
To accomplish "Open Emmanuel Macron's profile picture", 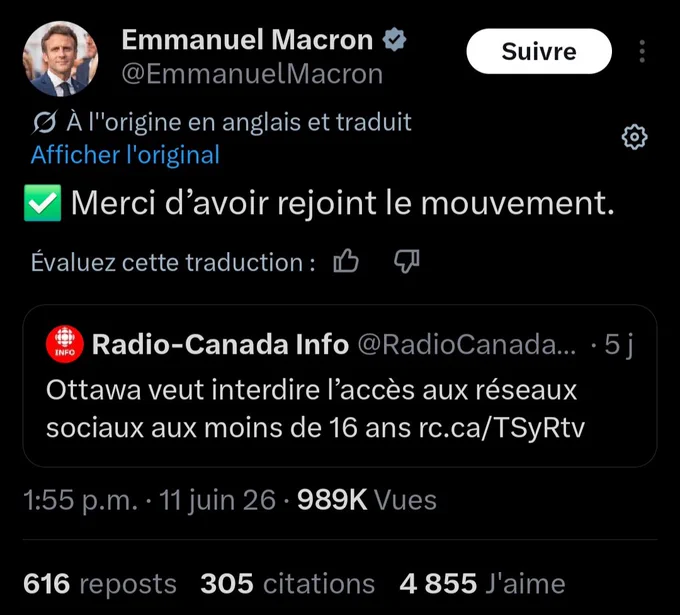I will (60, 59).
